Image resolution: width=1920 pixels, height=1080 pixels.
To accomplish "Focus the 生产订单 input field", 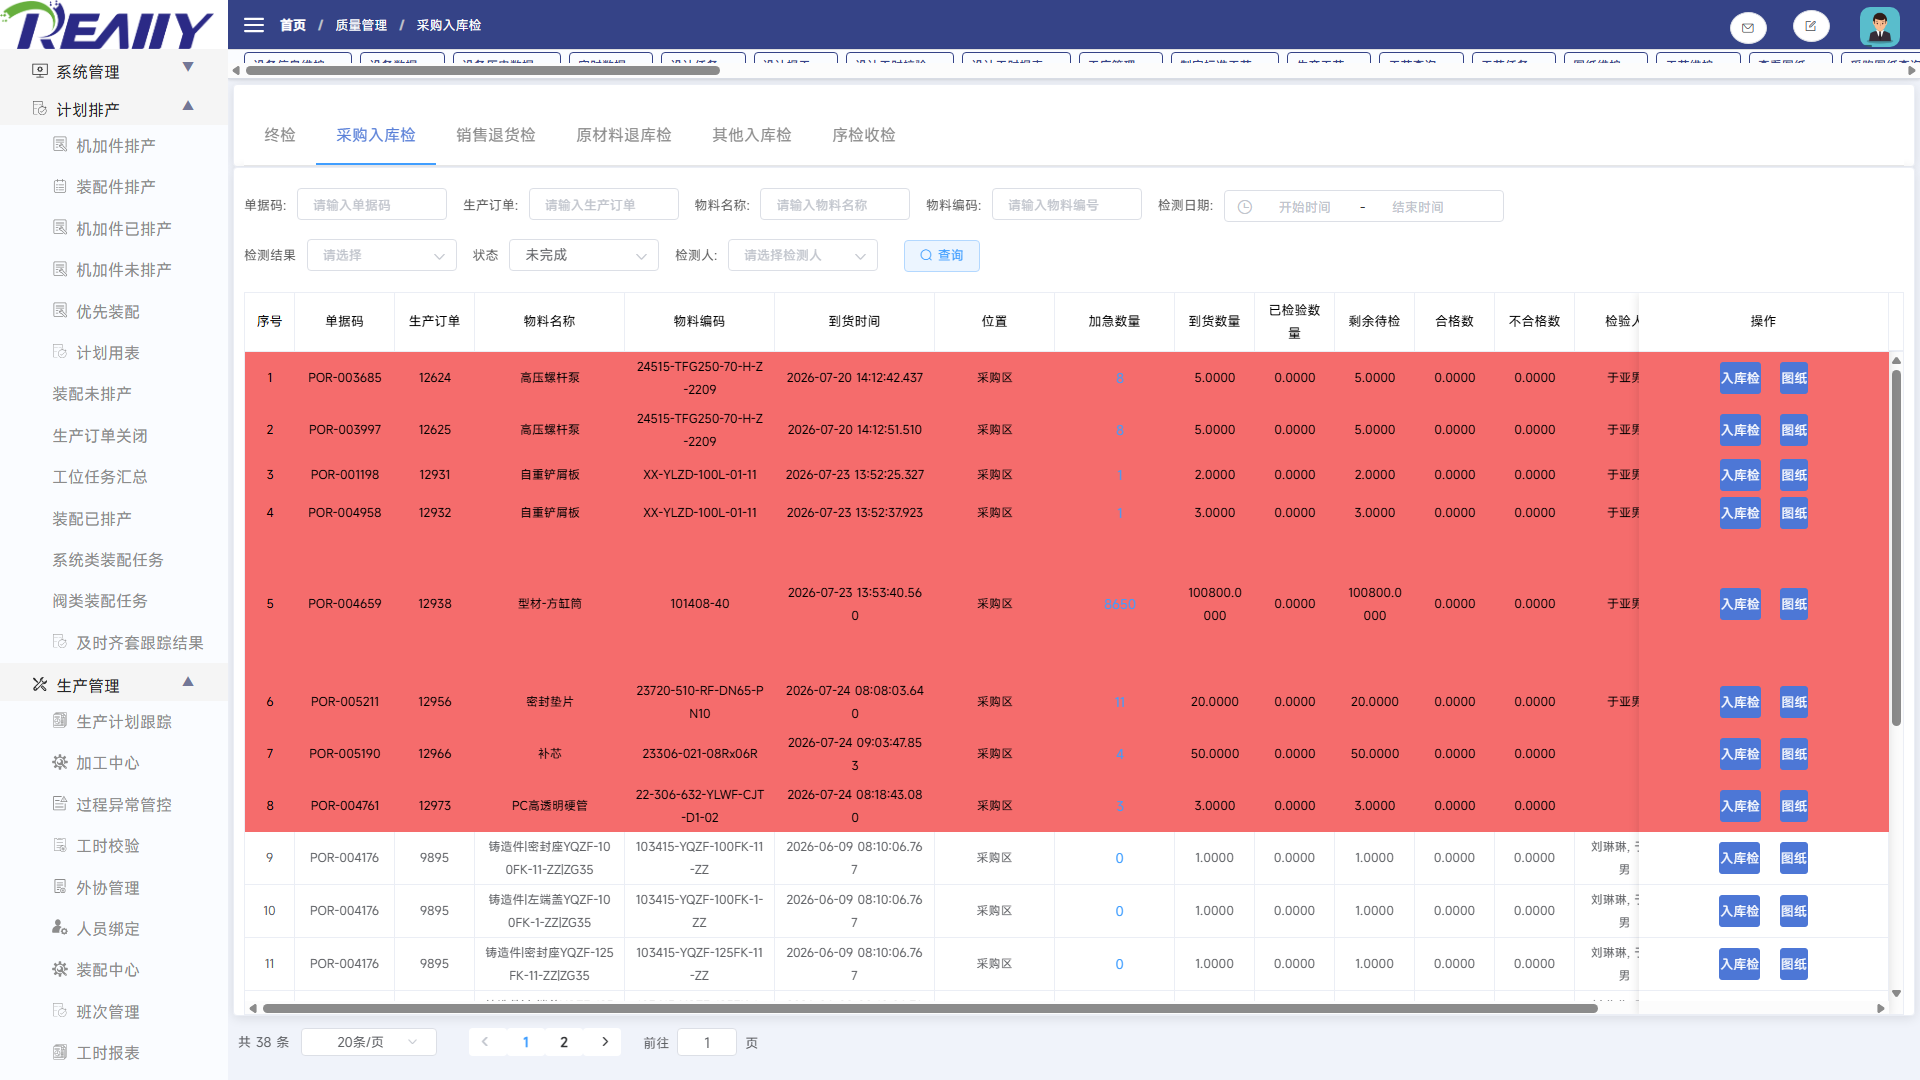I will 604,204.
